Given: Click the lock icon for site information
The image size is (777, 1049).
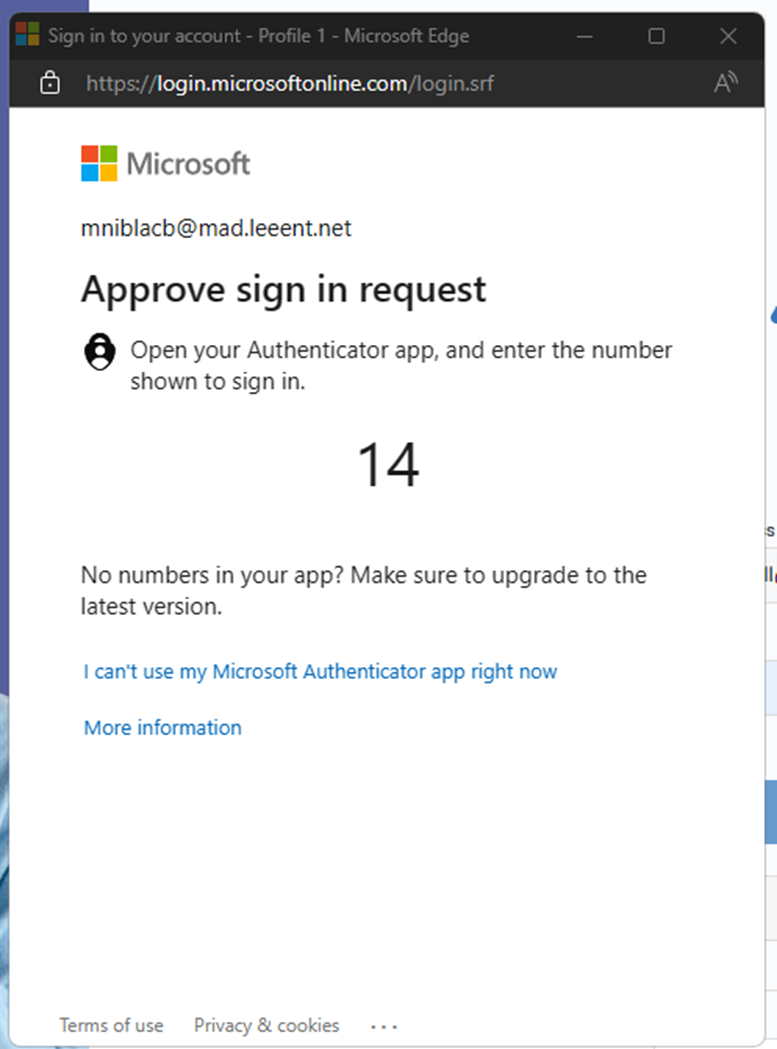Looking at the screenshot, I should coord(49,84).
